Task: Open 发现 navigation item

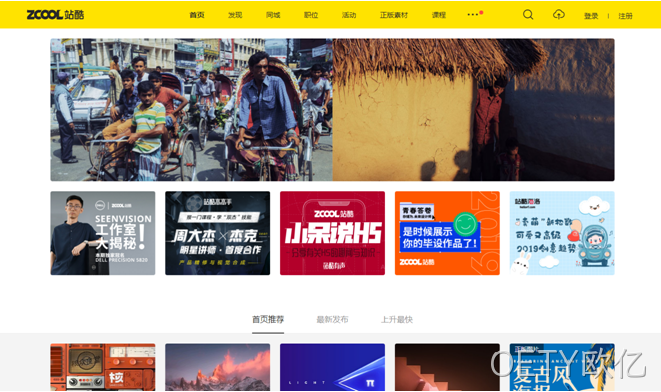Action: [x=235, y=15]
